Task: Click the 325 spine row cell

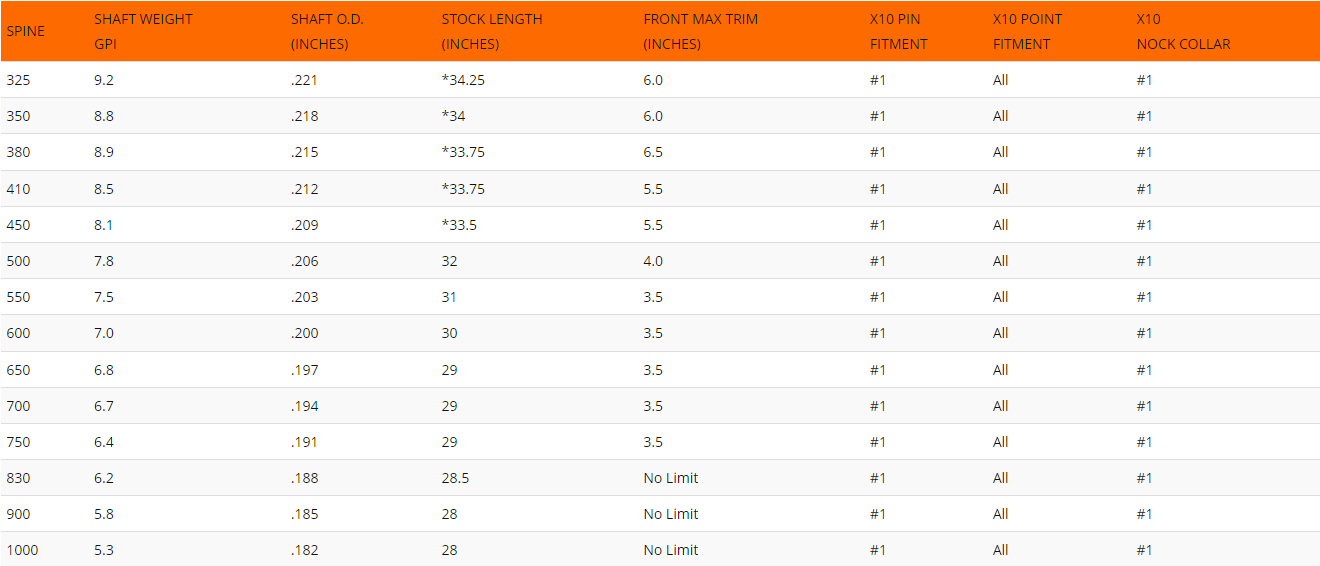Action: click(18, 80)
